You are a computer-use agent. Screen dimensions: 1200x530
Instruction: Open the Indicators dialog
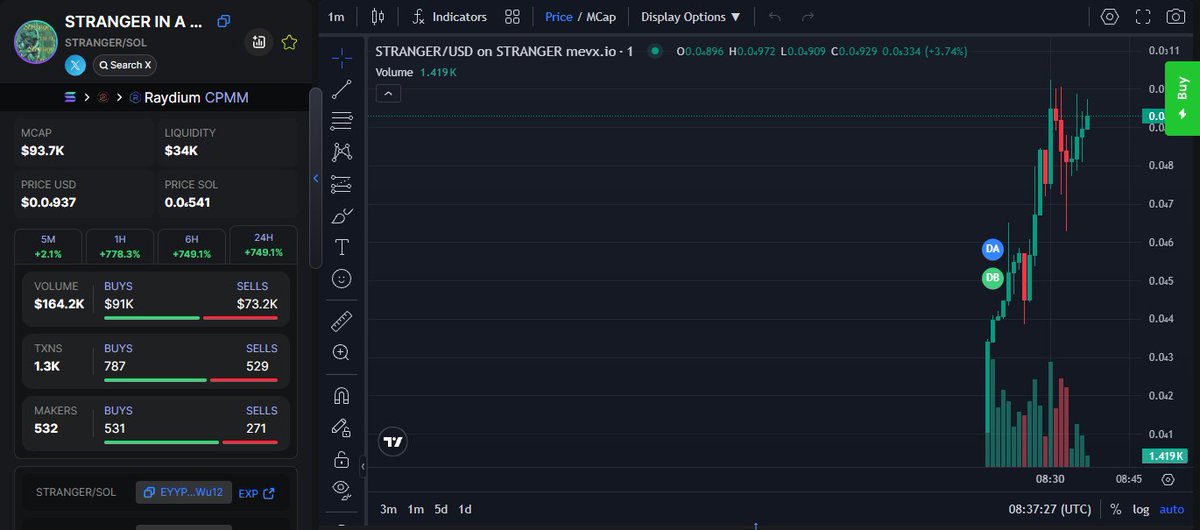click(x=450, y=17)
